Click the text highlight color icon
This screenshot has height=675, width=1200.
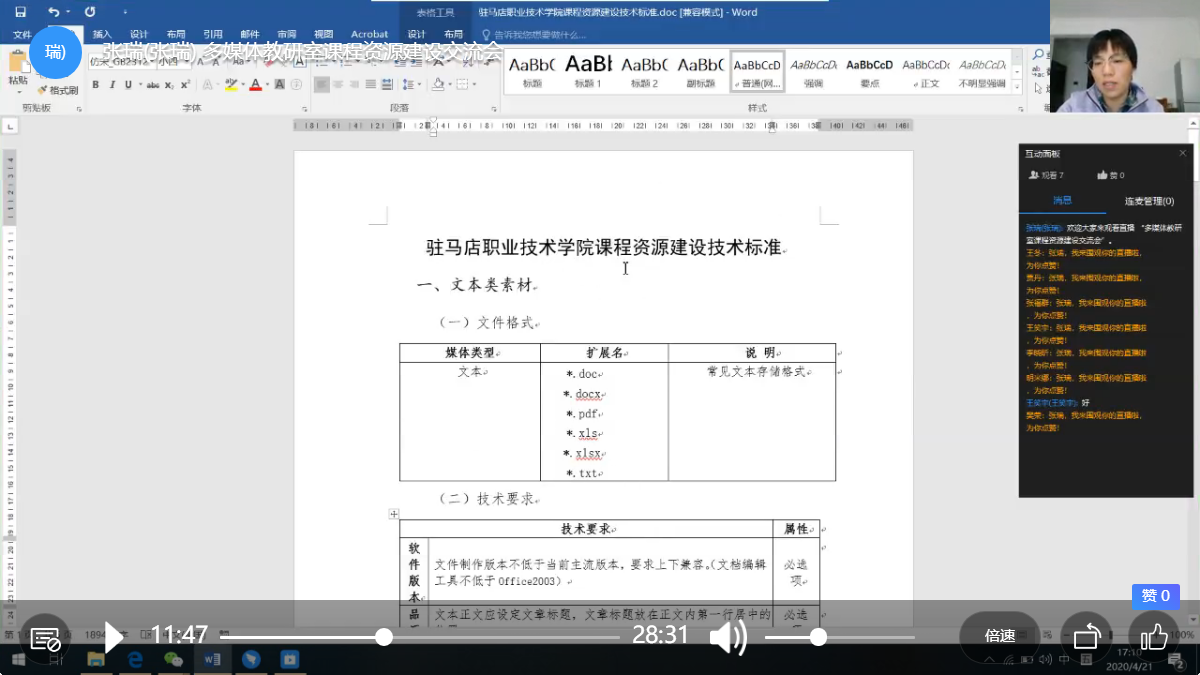coord(233,85)
